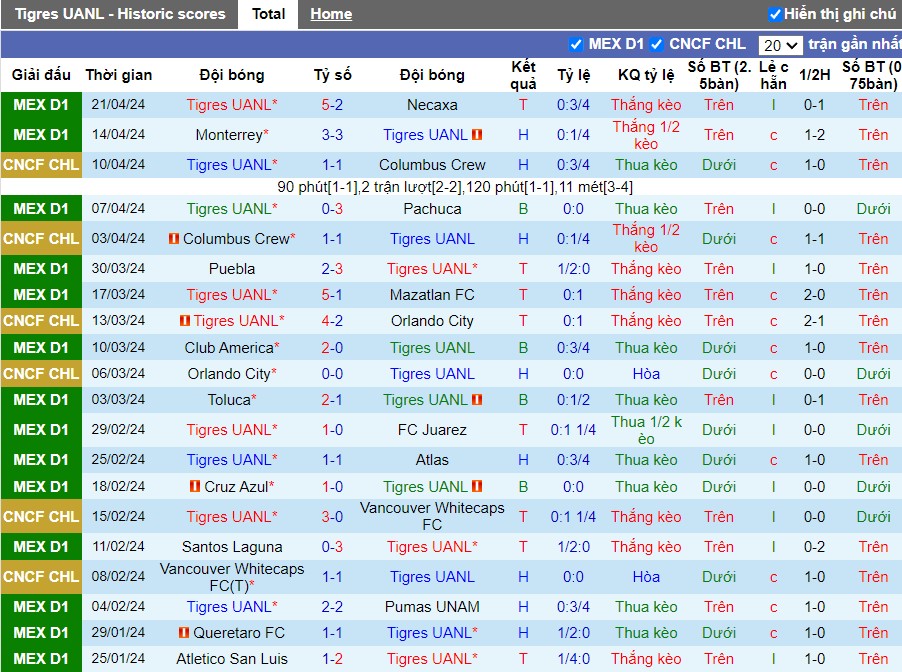Click red card icon before Columbus Crew 03/04/24
The image size is (902, 672).
point(174,238)
